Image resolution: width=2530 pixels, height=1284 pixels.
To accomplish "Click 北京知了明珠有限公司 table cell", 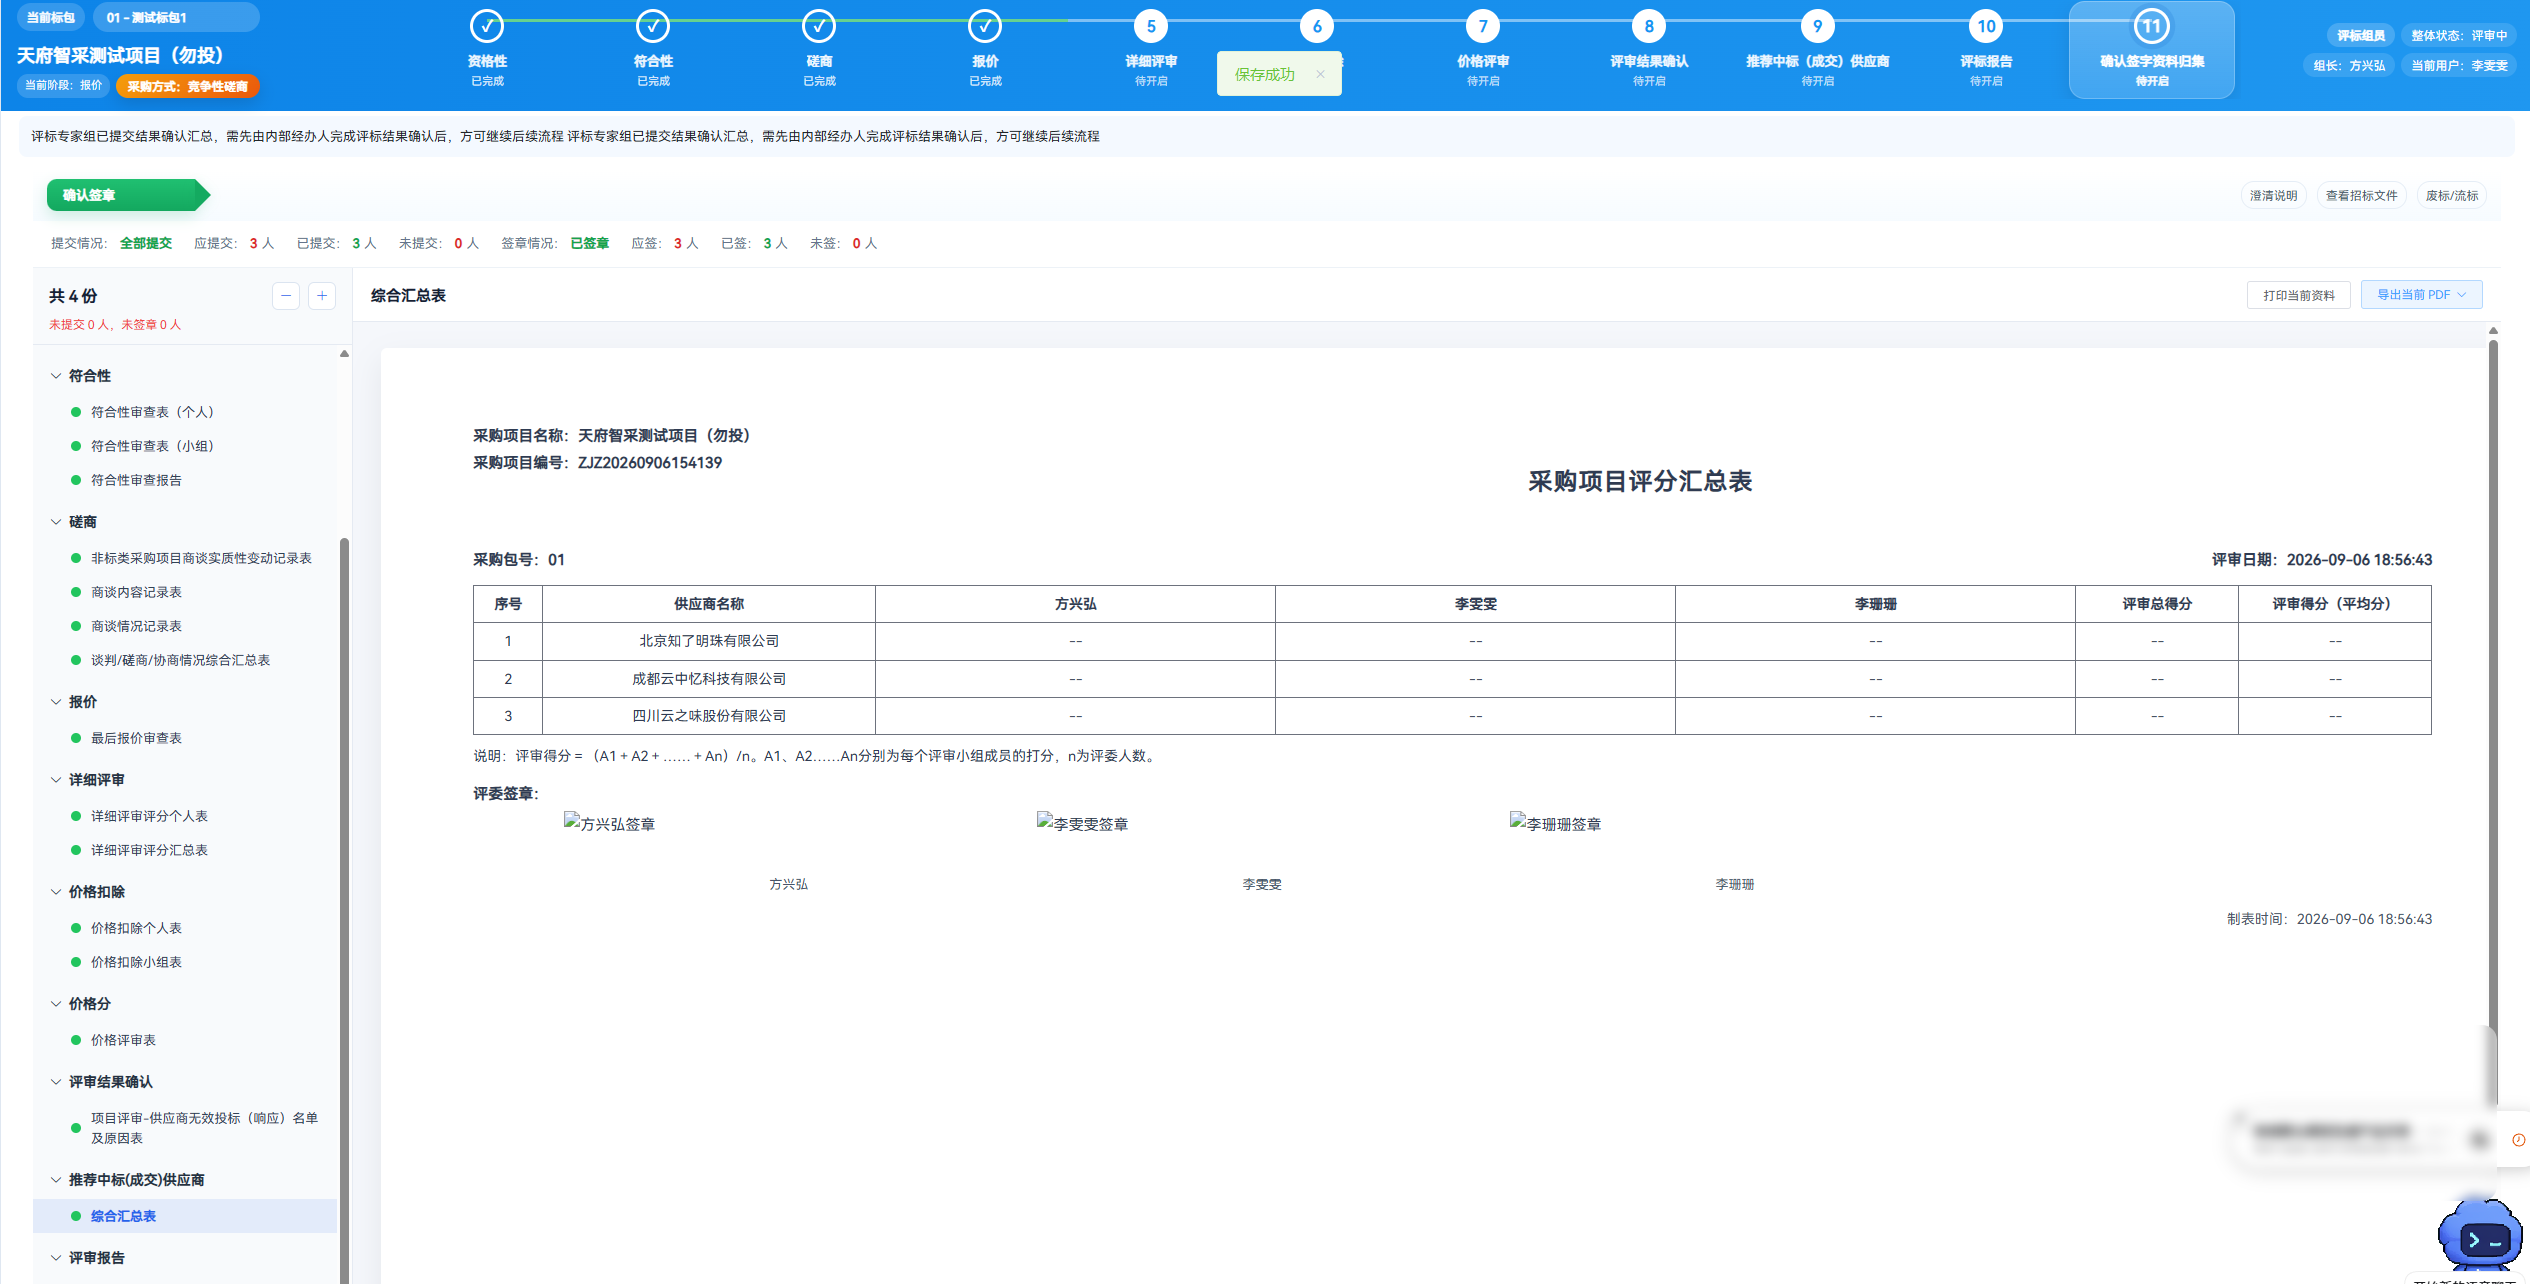I will click(709, 641).
